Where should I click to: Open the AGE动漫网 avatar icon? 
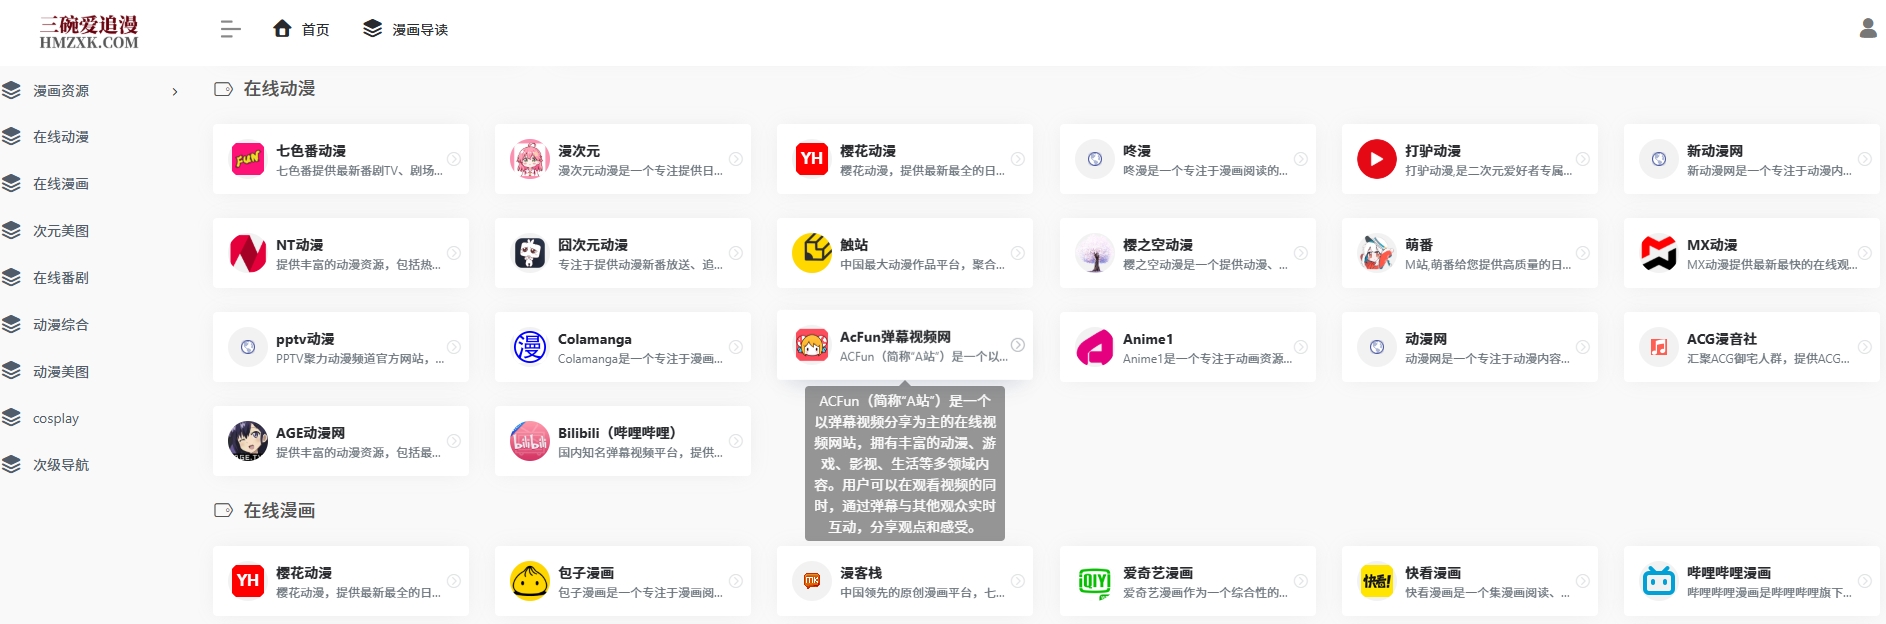pyautogui.click(x=248, y=441)
